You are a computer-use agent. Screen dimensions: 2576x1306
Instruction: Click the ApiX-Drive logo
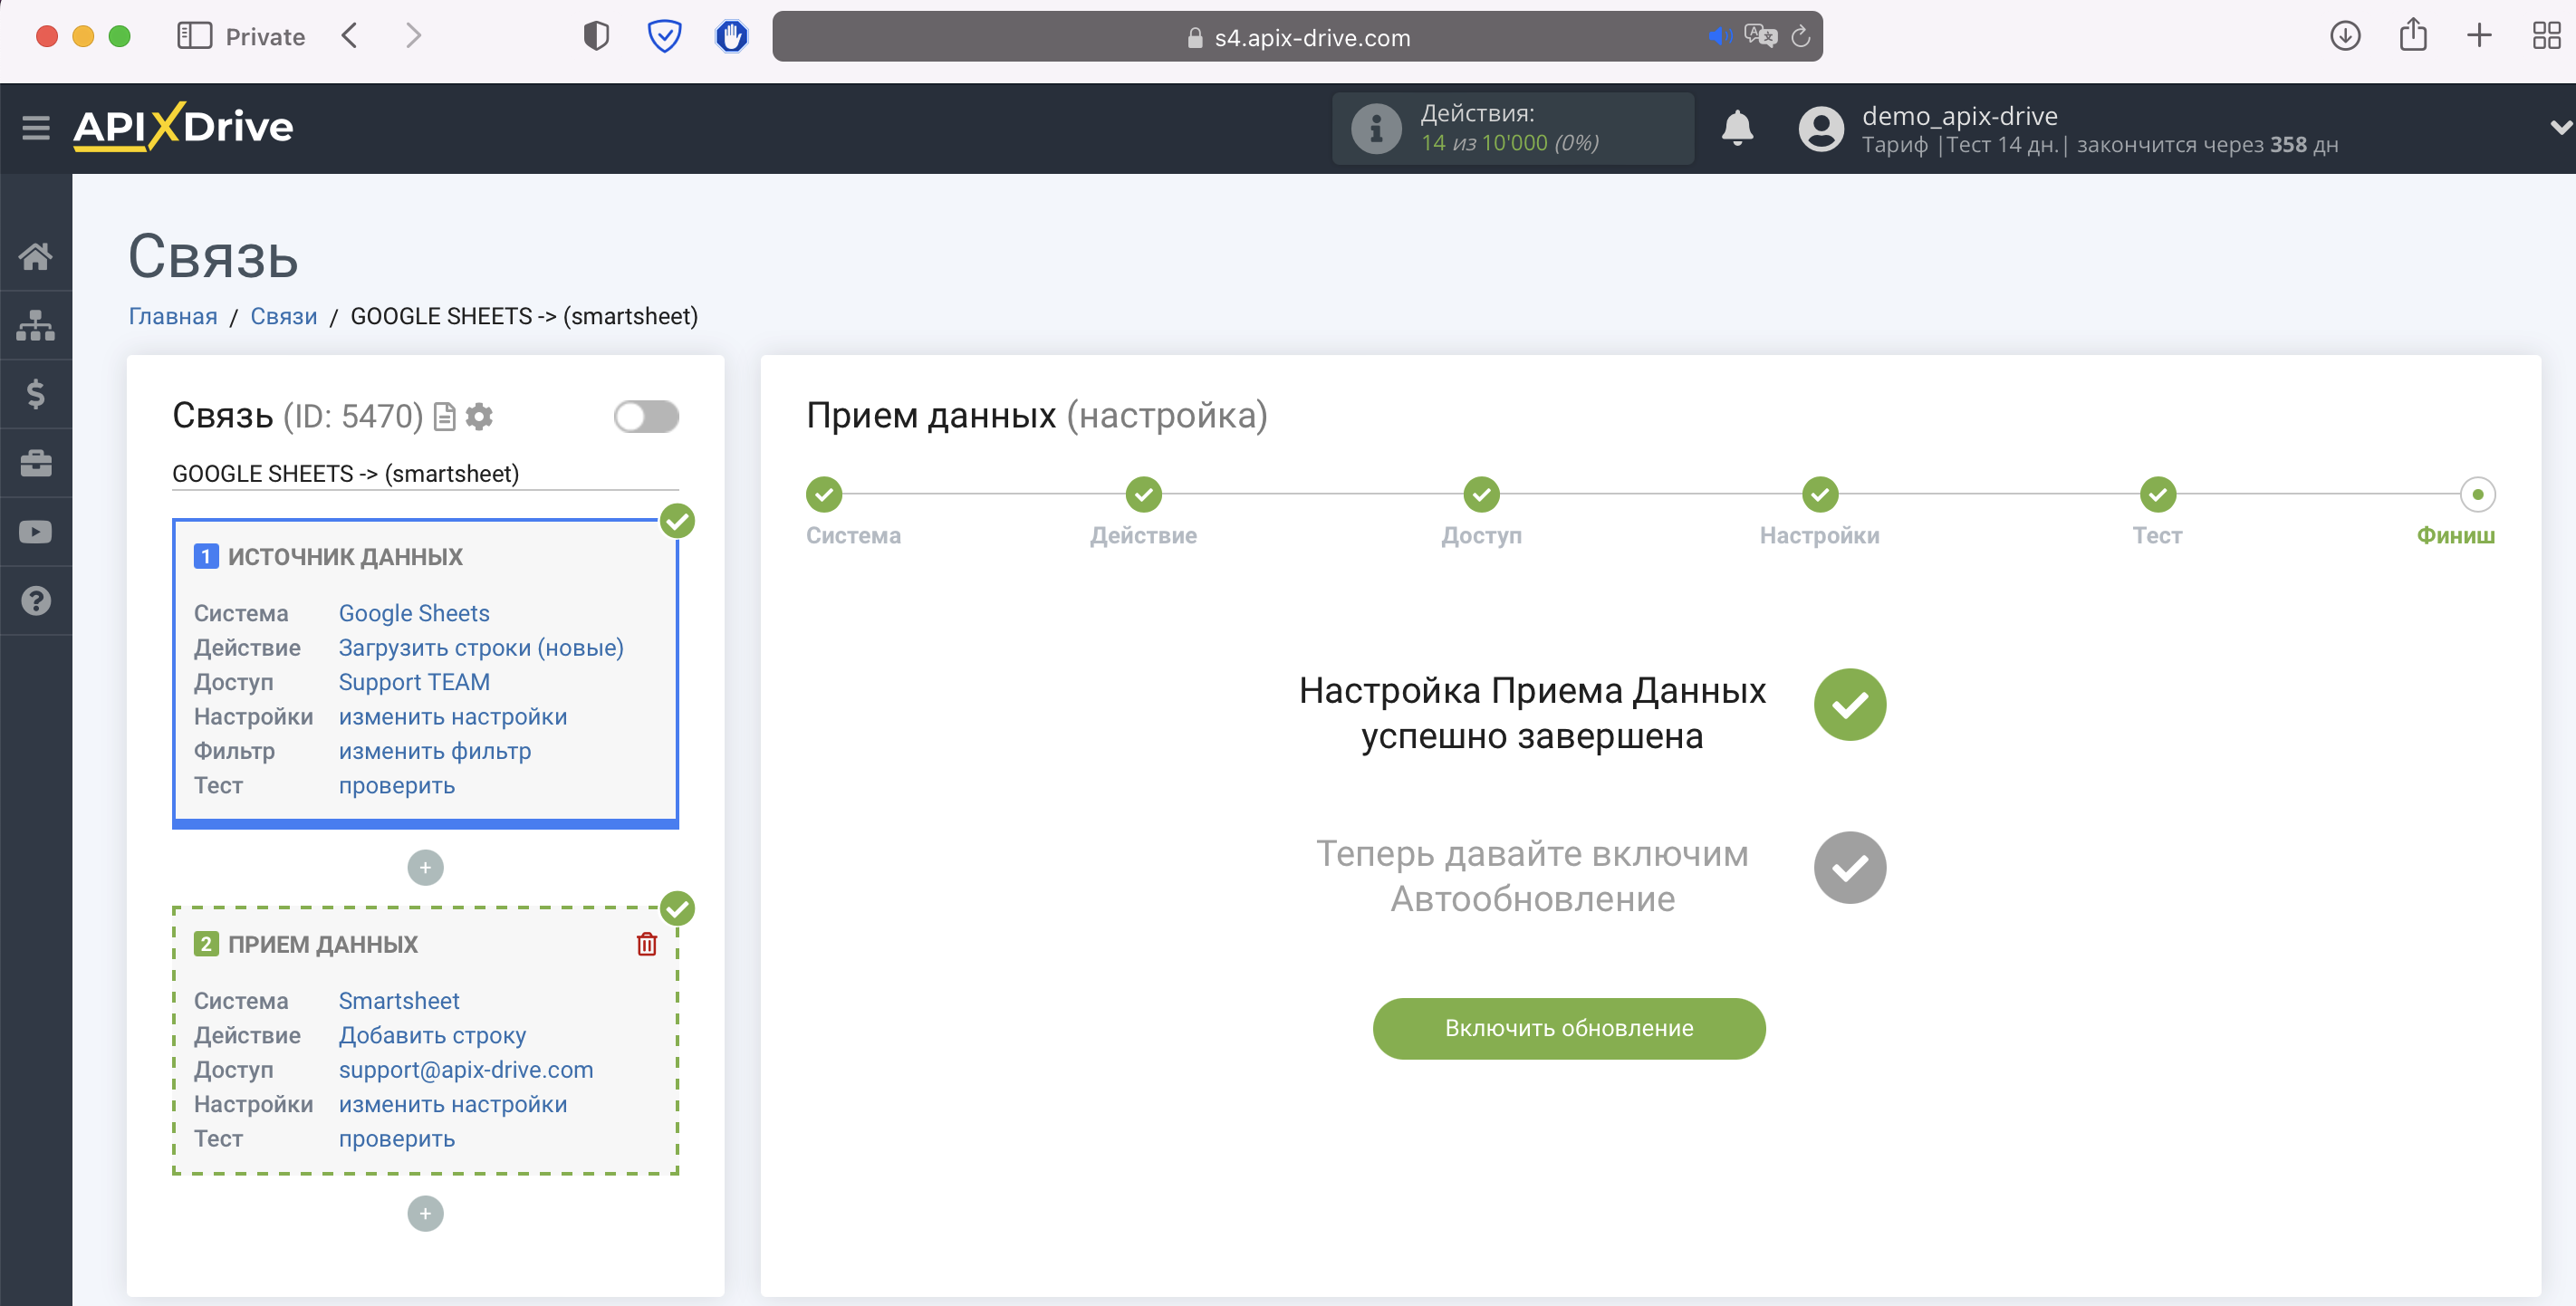tap(183, 127)
